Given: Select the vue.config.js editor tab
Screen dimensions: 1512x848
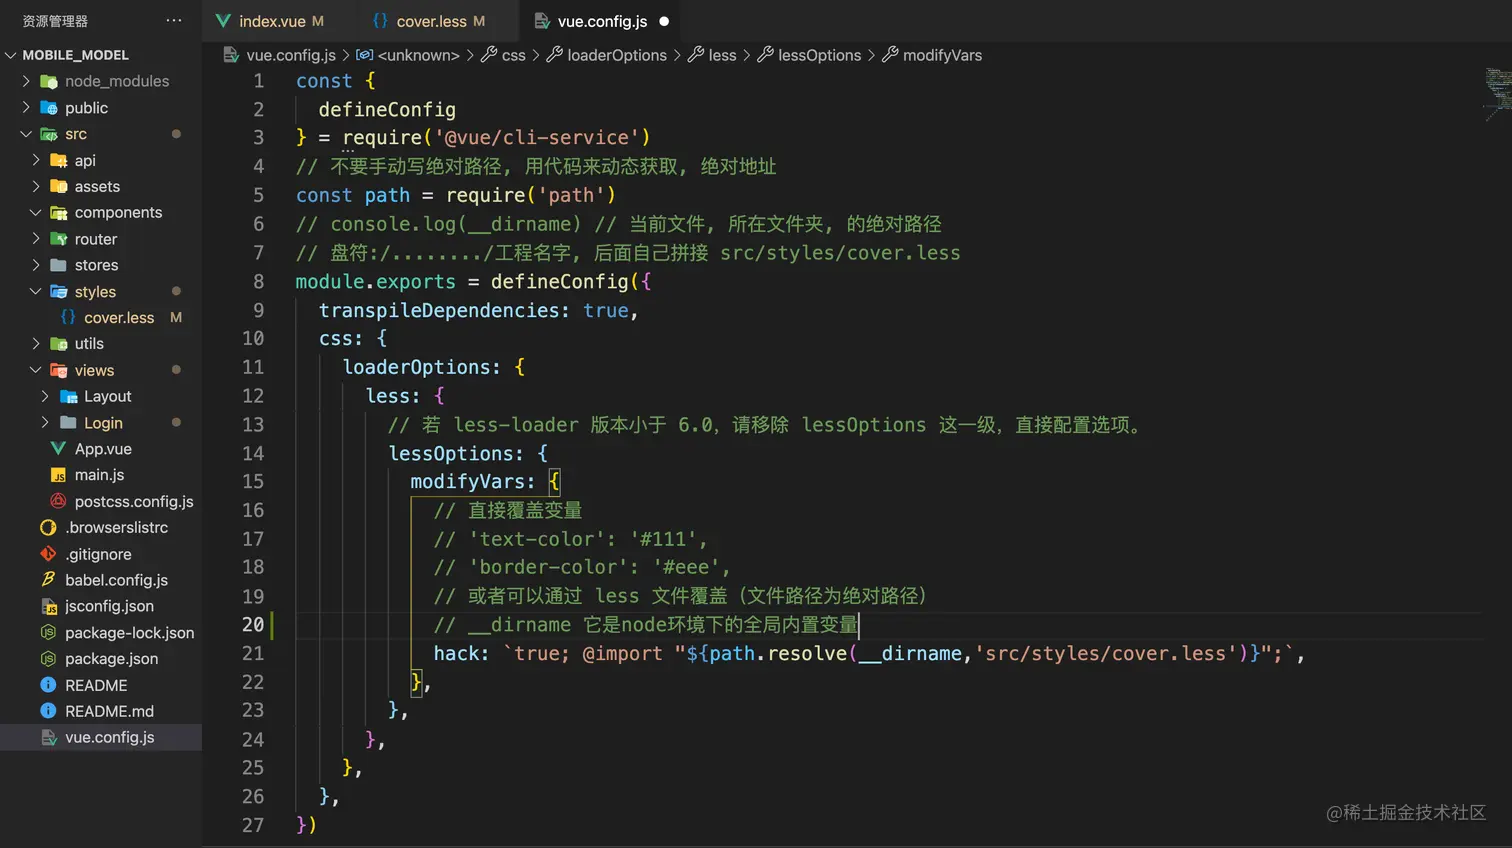Looking at the screenshot, I should coord(602,21).
